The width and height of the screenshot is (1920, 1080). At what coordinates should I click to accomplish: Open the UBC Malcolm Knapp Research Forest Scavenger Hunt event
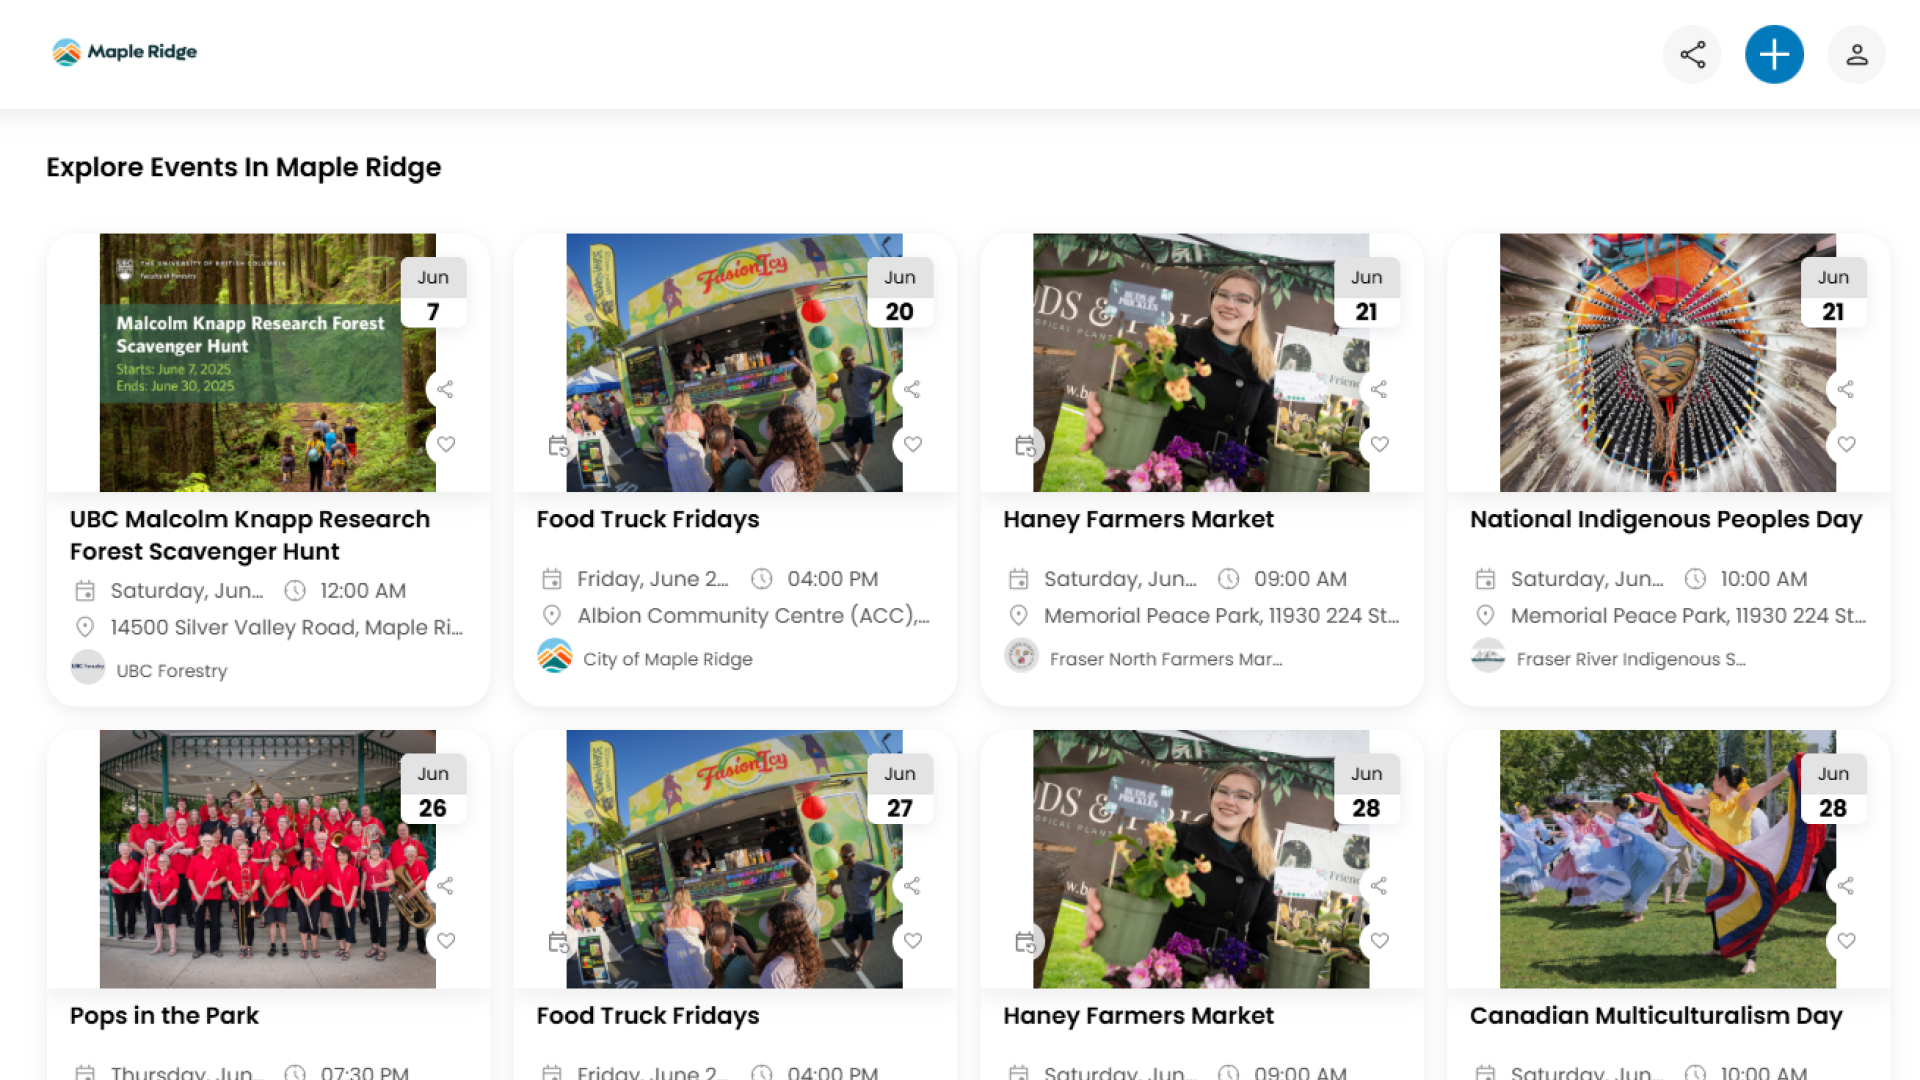click(x=249, y=535)
